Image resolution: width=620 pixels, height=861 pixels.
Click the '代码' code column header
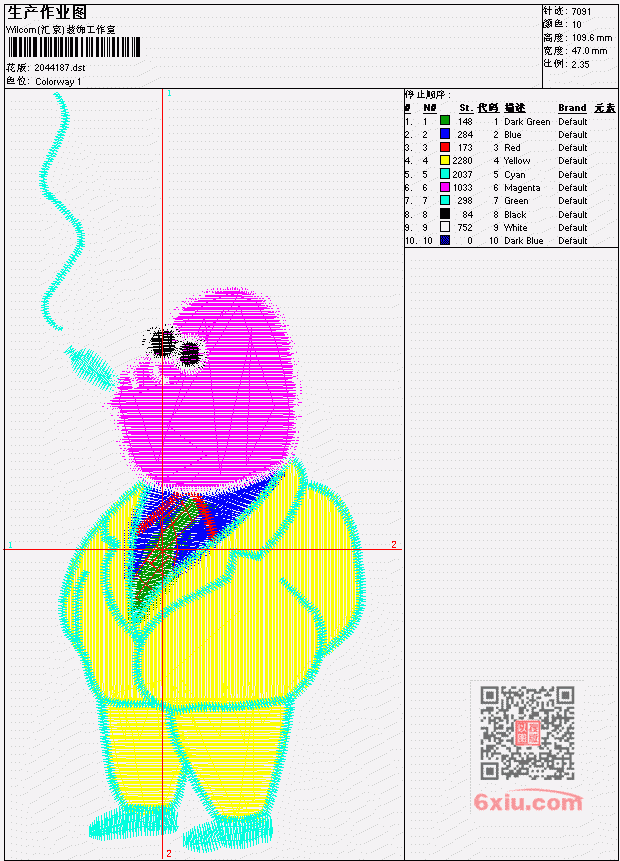pyautogui.click(x=488, y=108)
